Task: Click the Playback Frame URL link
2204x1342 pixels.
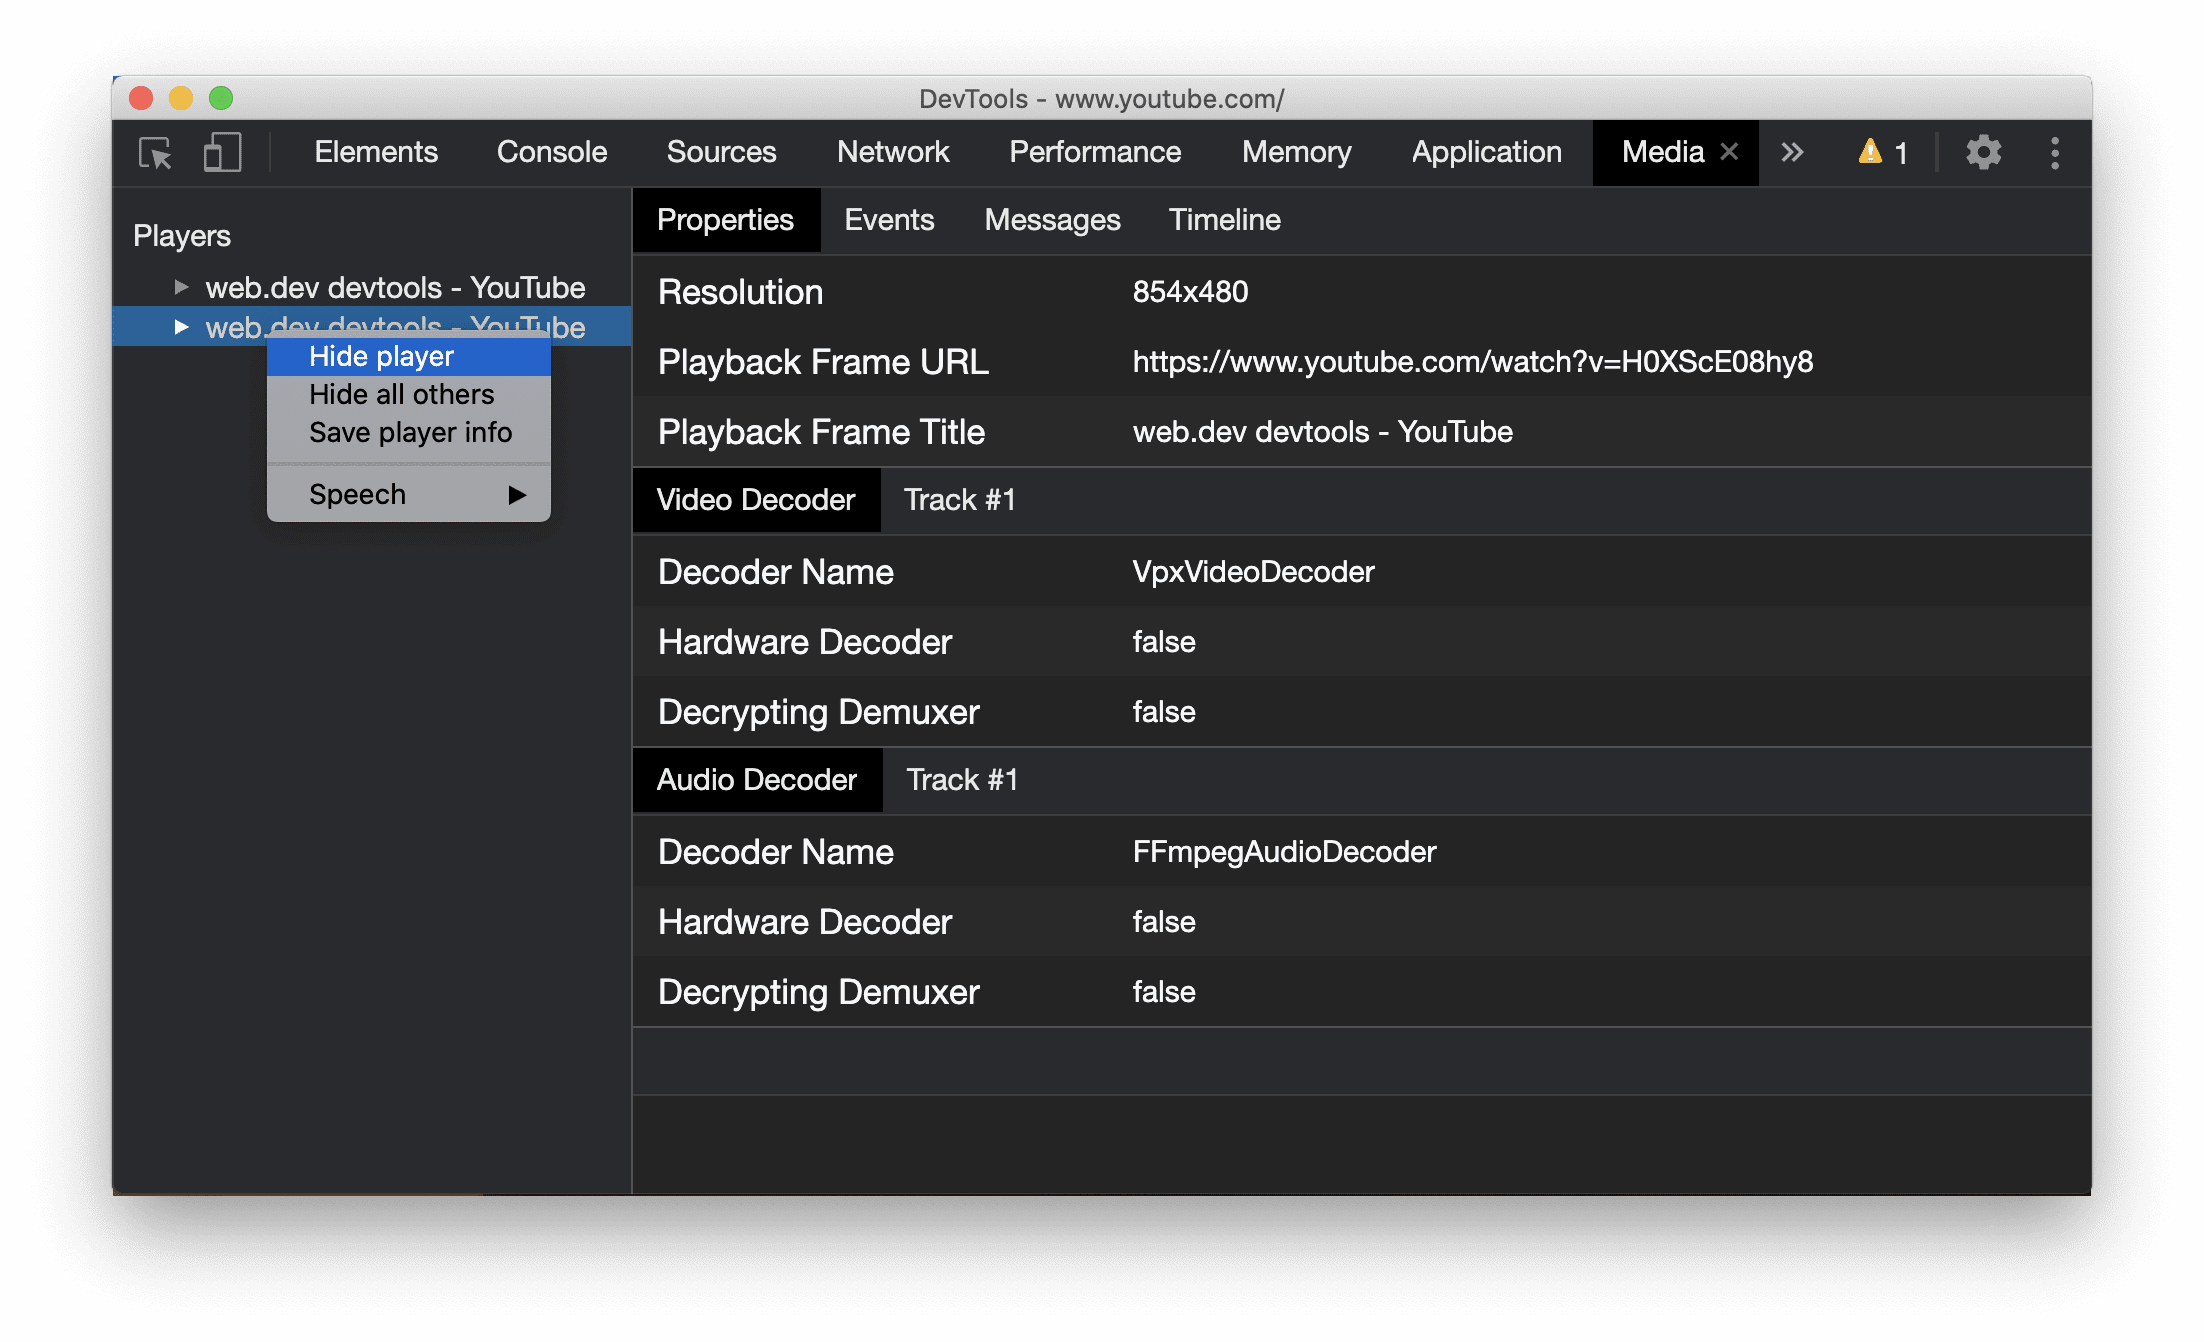Action: tap(1472, 361)
